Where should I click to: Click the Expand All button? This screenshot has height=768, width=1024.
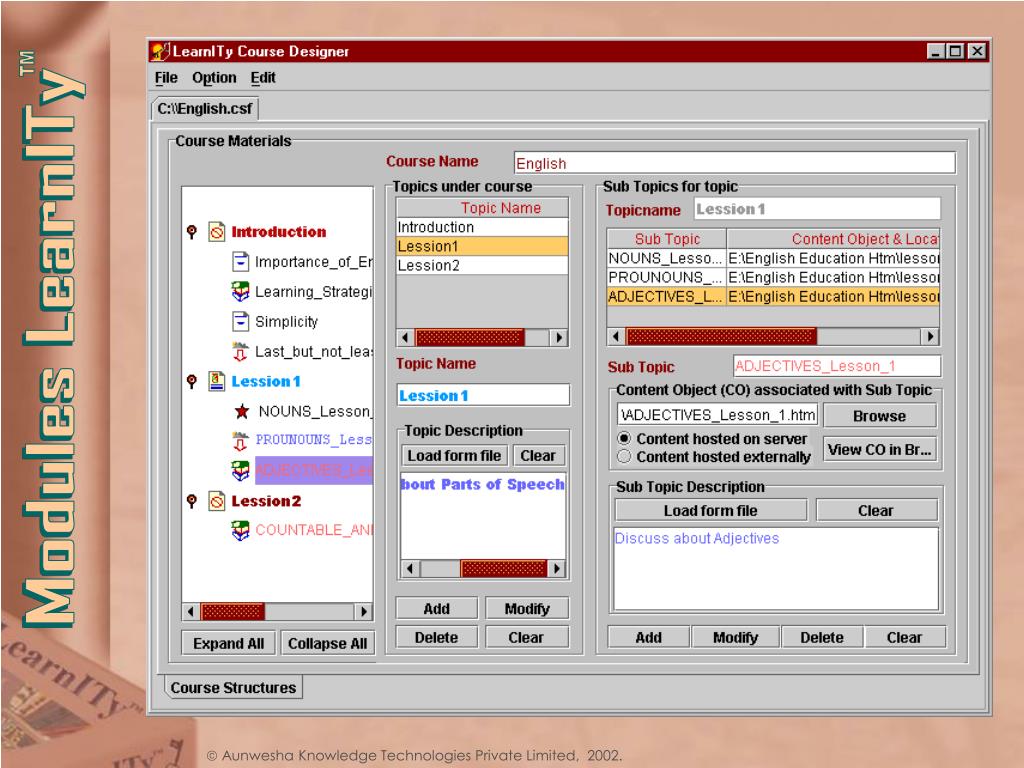coord(229,643)
